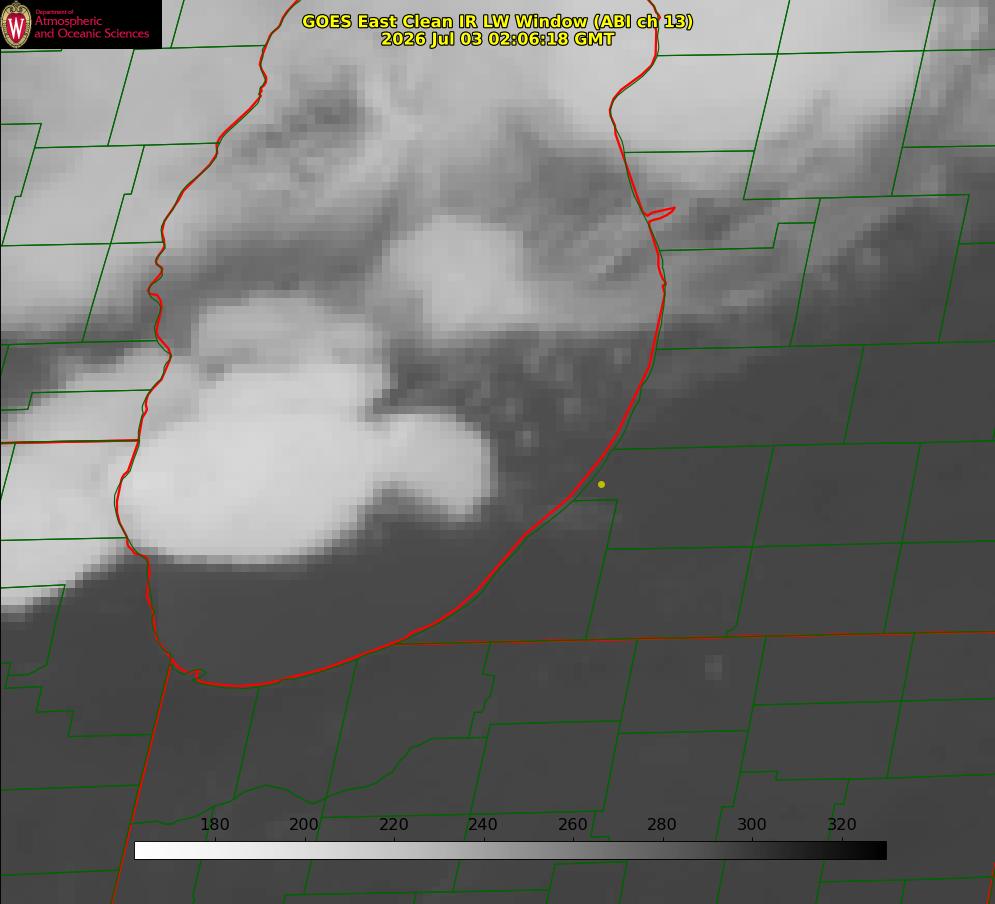The height and width of the screenshot is (904, 995).
Task: Click the Atmospheric and Oceanic Sciences text
Action: point(91,27)
